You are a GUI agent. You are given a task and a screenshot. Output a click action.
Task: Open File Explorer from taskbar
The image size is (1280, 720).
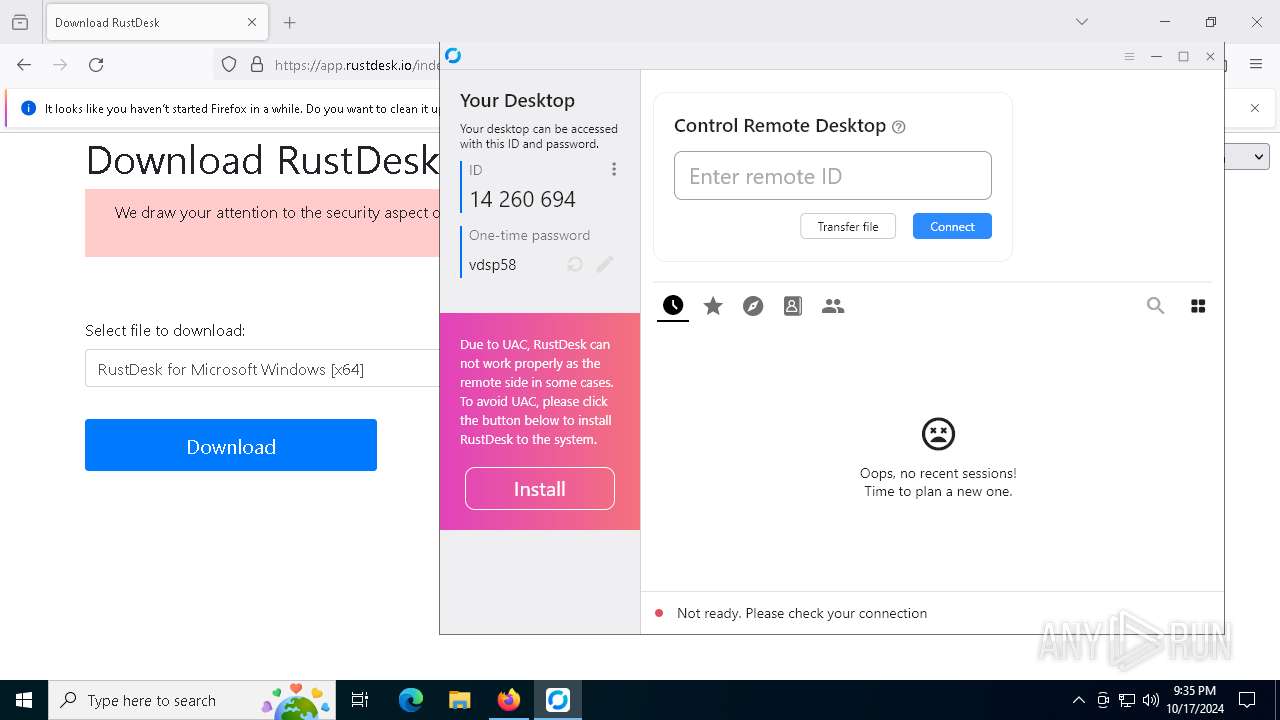point(459,700)
